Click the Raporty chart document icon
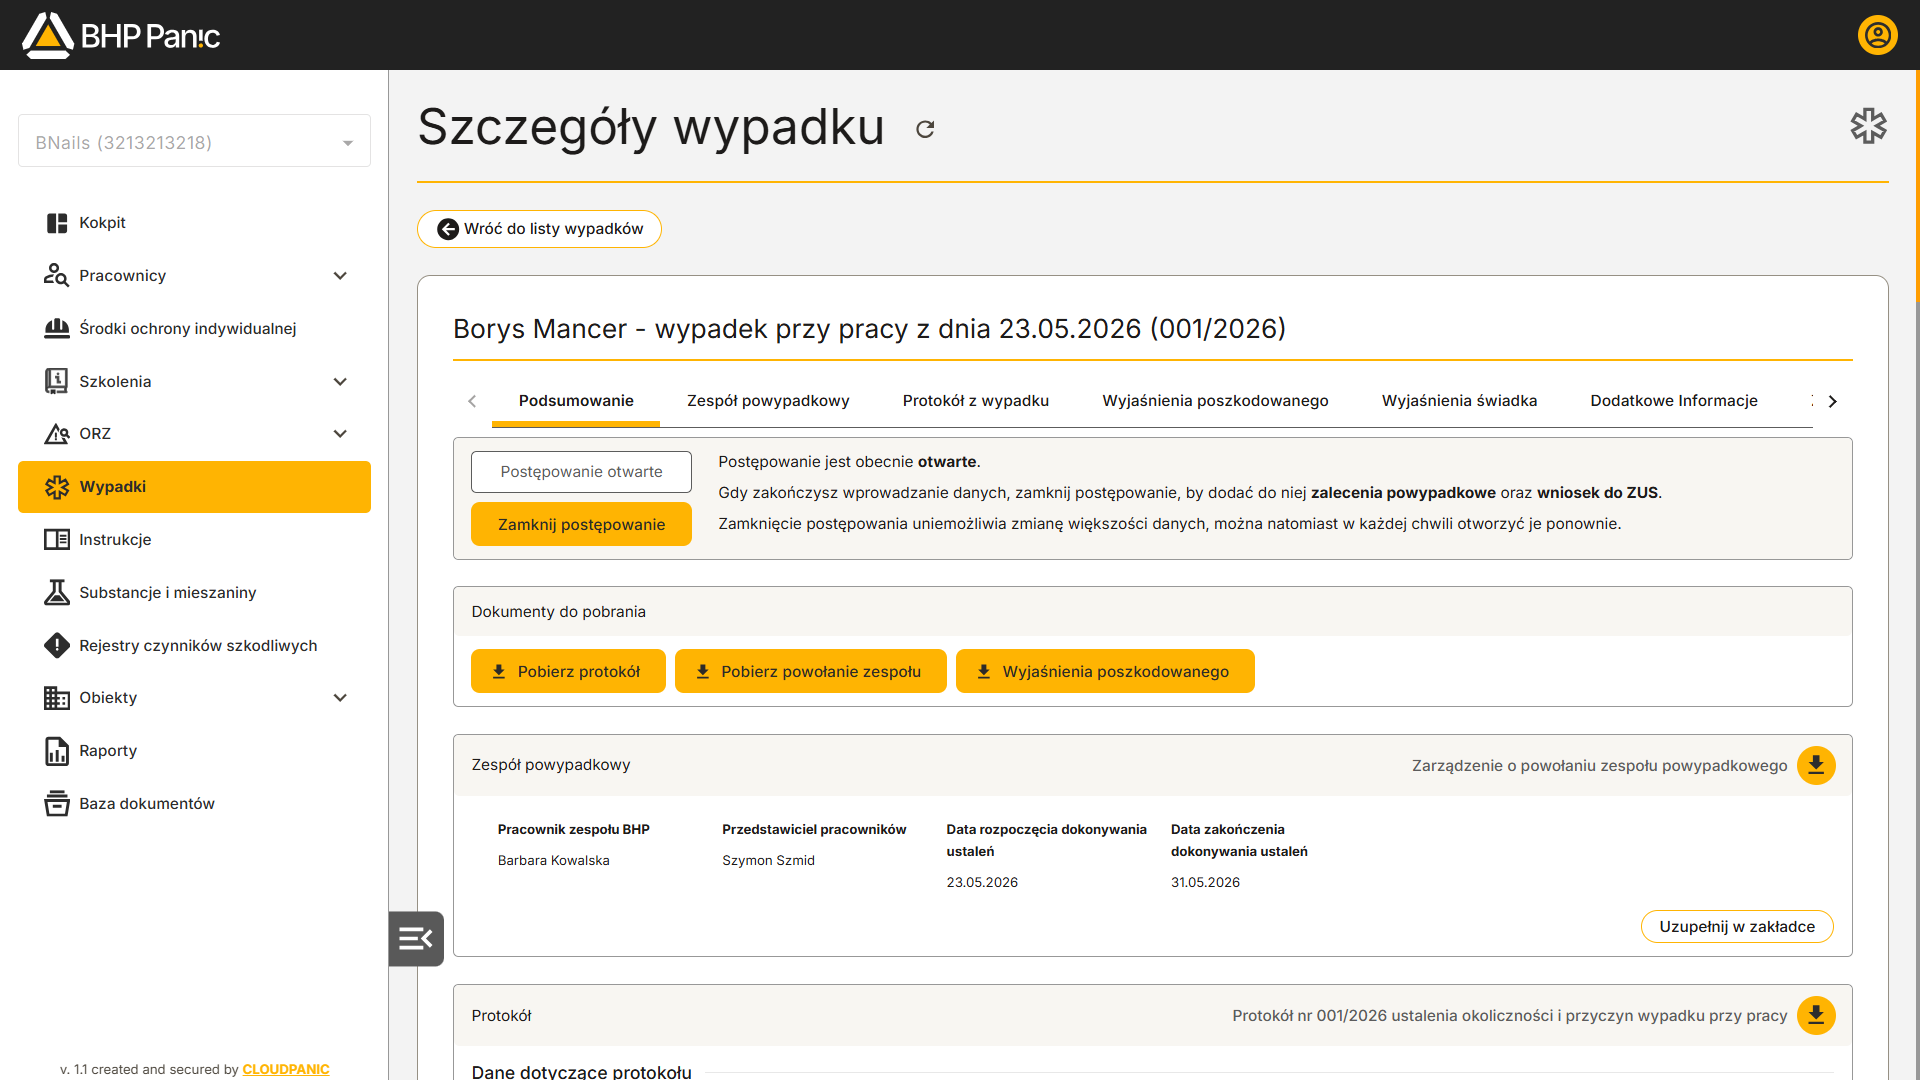Screen dimensions: 1920x1080 [57, 751]
